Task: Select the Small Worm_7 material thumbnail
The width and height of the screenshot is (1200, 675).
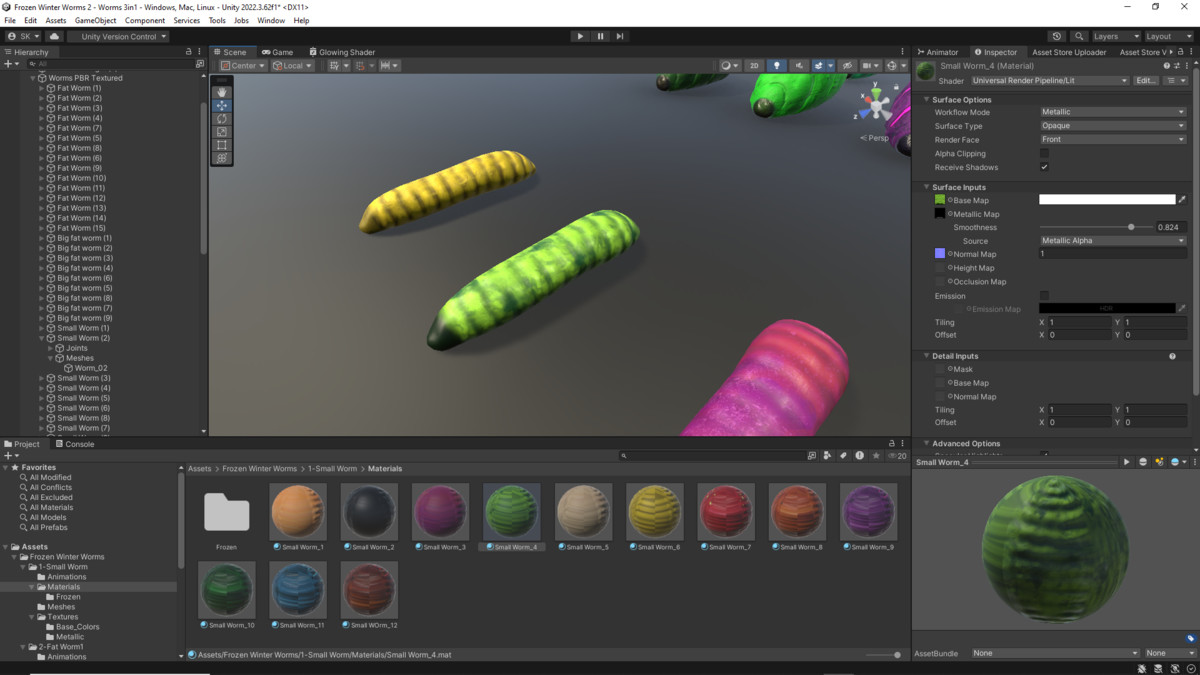Action: tap(726, 511)
